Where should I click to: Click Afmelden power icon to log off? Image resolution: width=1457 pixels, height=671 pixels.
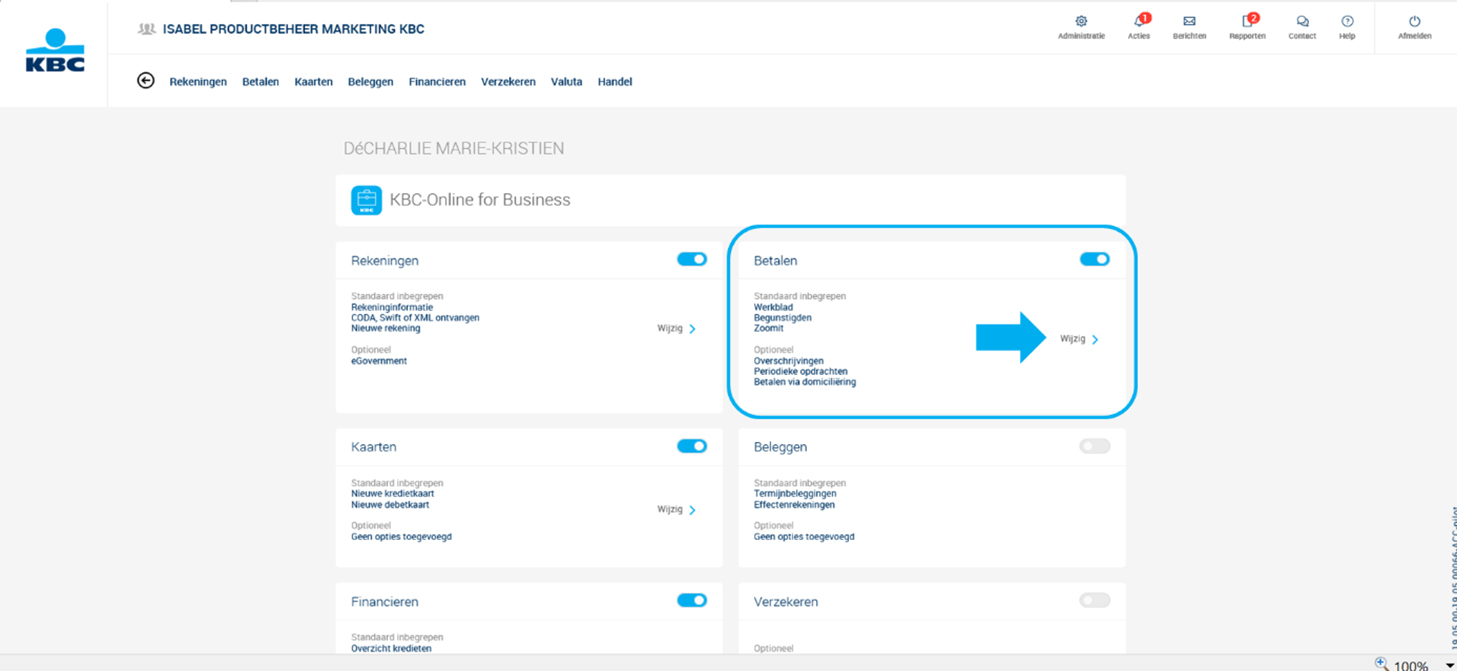1415,21
